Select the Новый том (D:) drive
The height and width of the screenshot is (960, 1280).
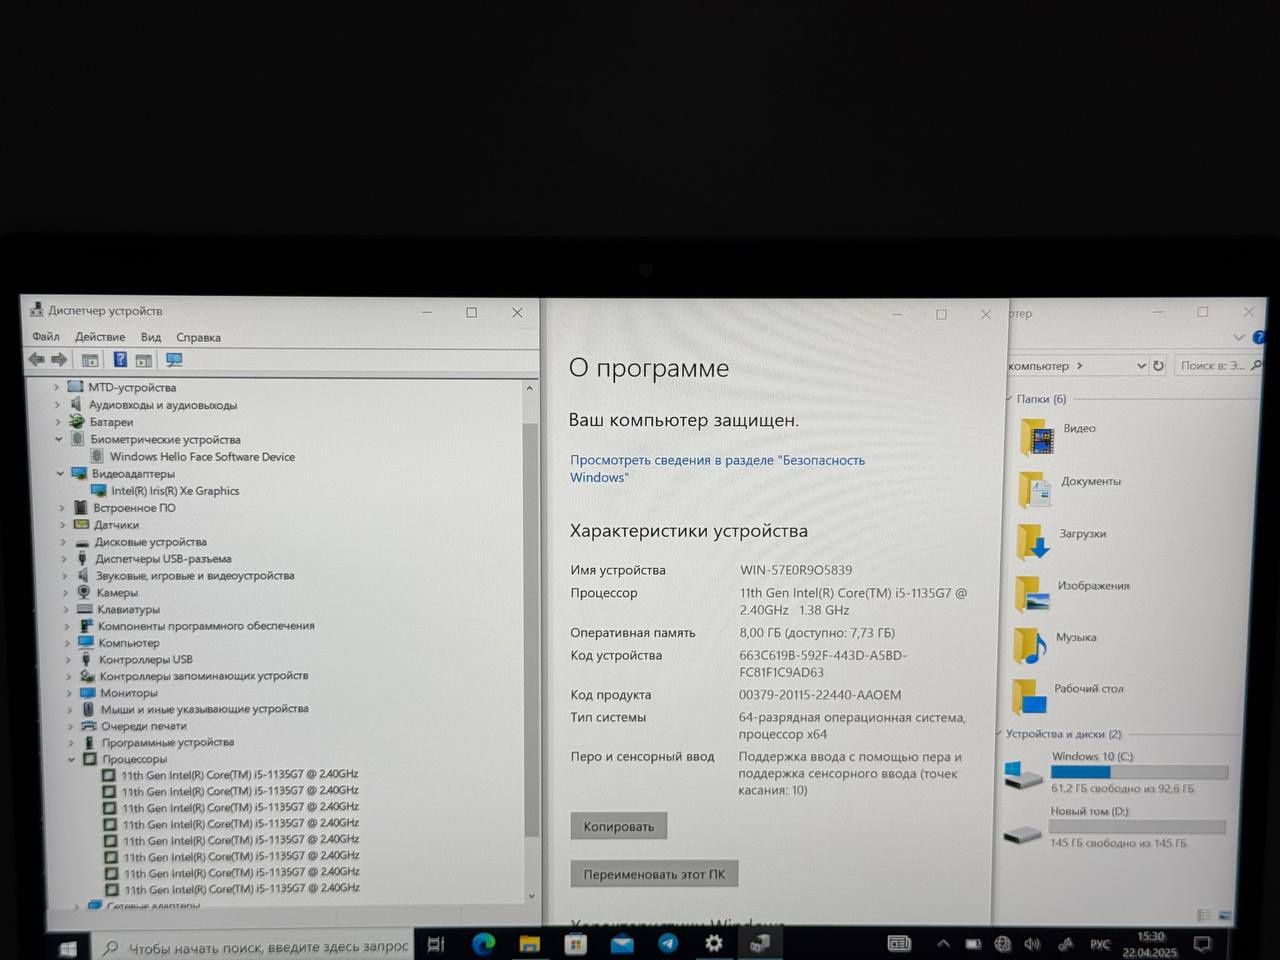[1113, 827]
